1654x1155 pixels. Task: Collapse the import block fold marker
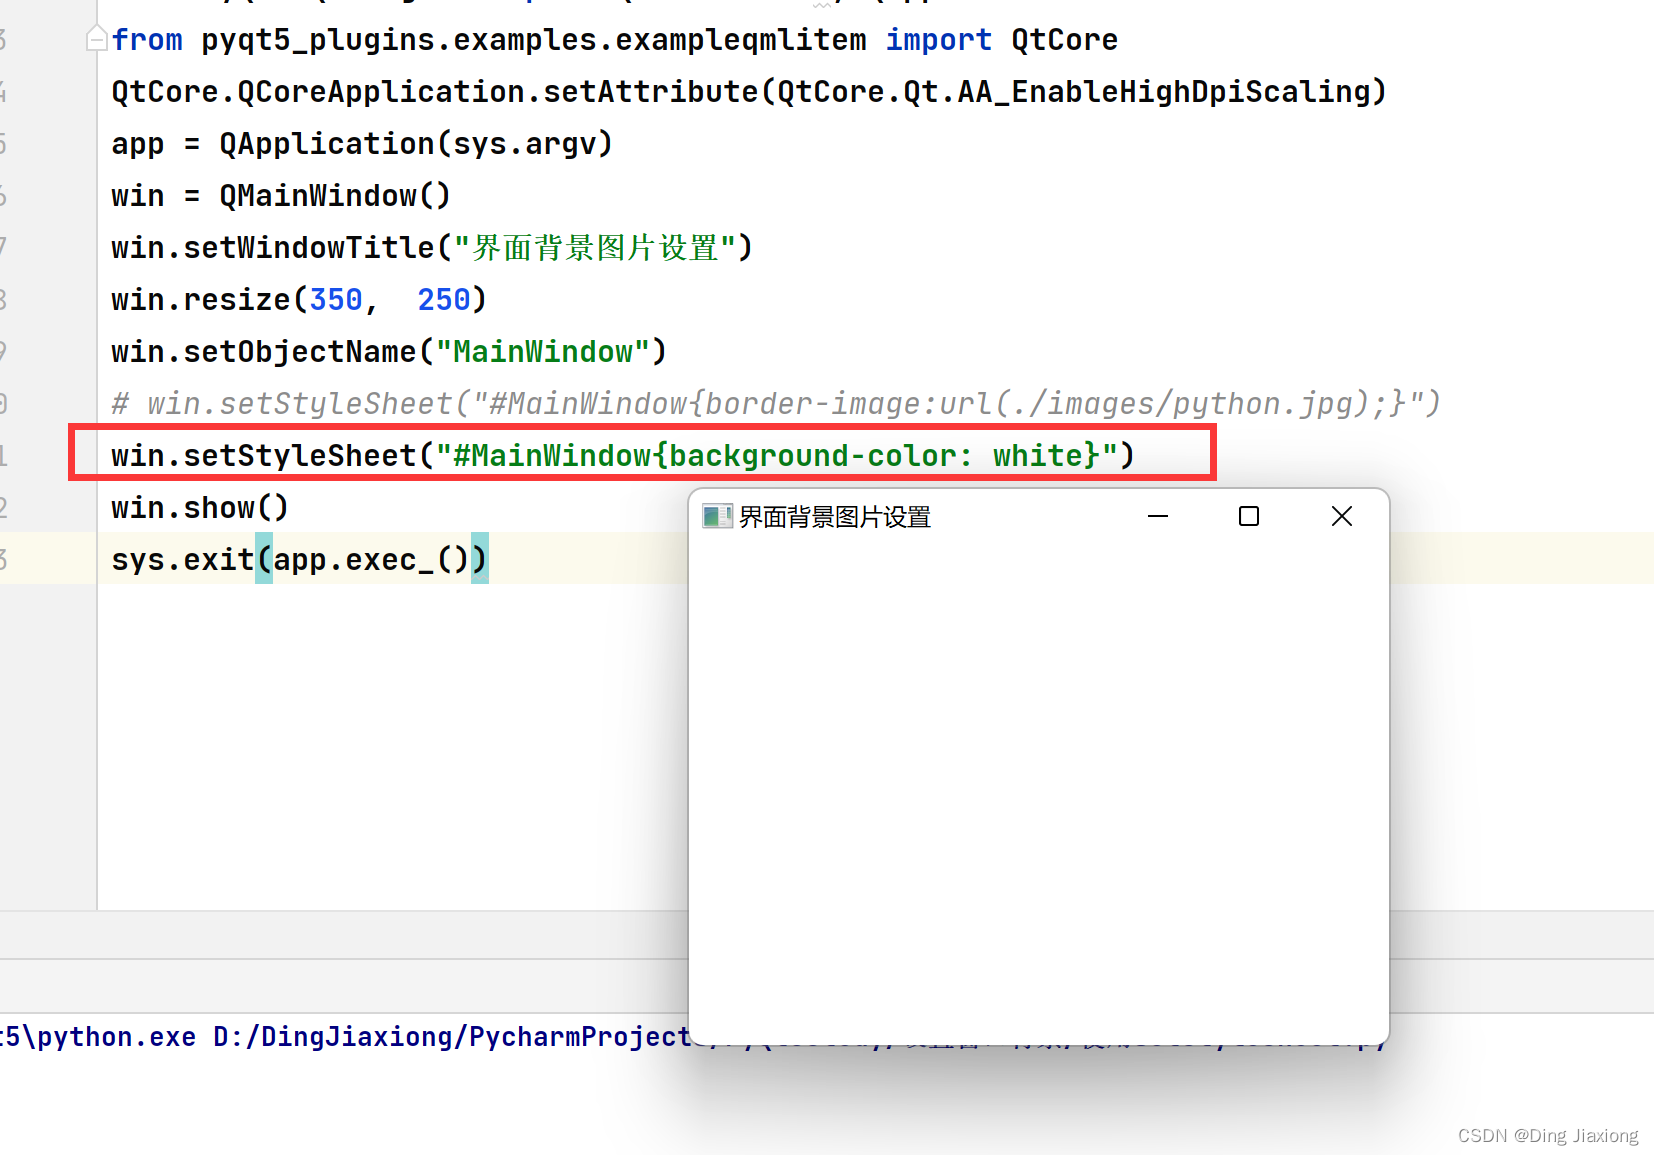click(97, 39)
